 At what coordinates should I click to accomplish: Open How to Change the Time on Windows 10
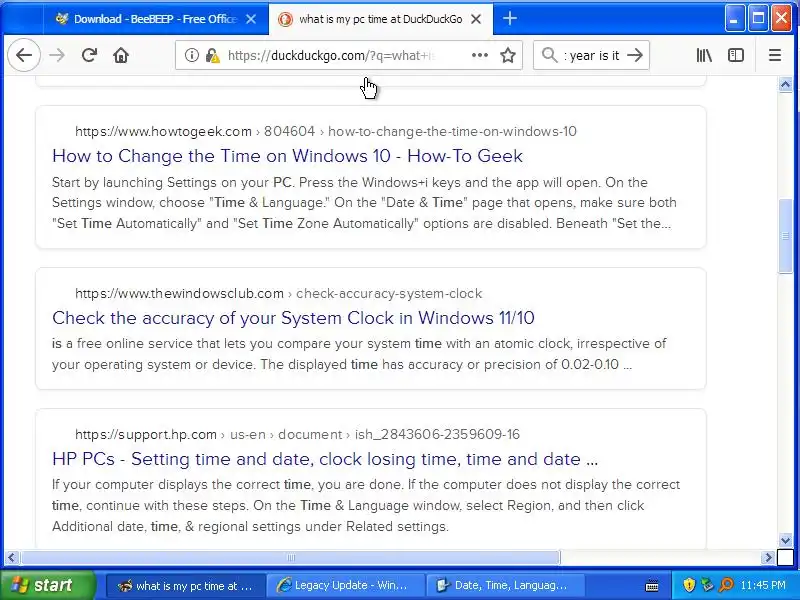coord(287,156)
